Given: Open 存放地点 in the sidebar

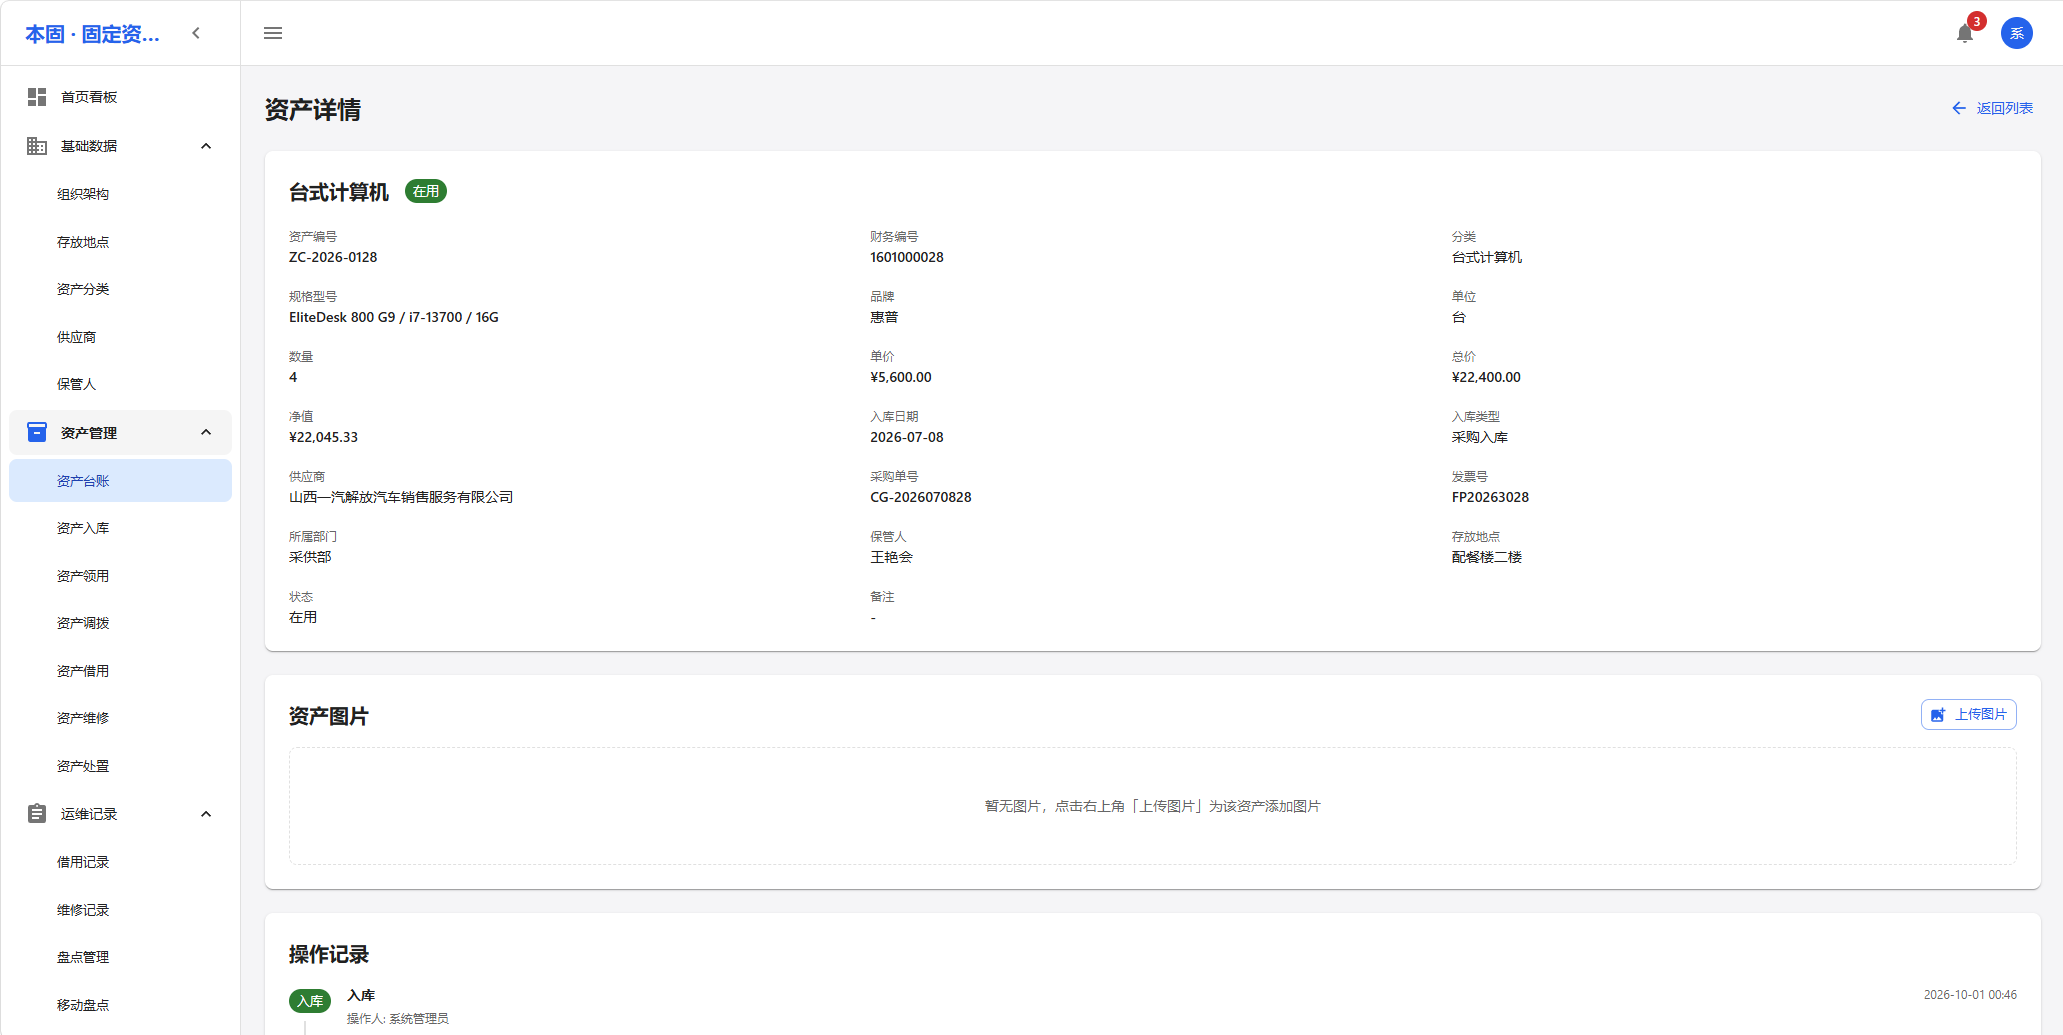Looking at the screenshot, I should tap(120, 242).
